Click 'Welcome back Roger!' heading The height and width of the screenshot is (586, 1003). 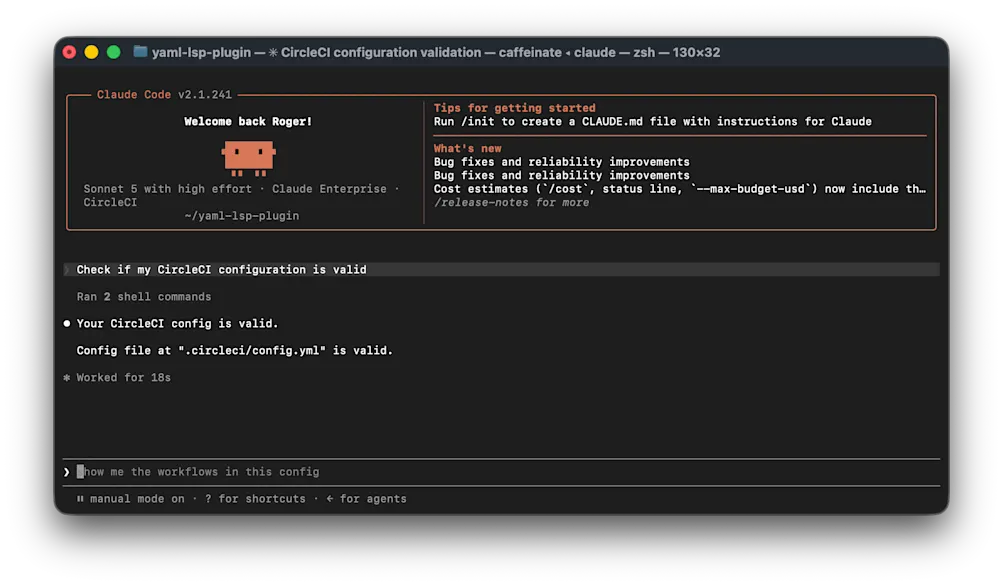click(x=248, y=122)
